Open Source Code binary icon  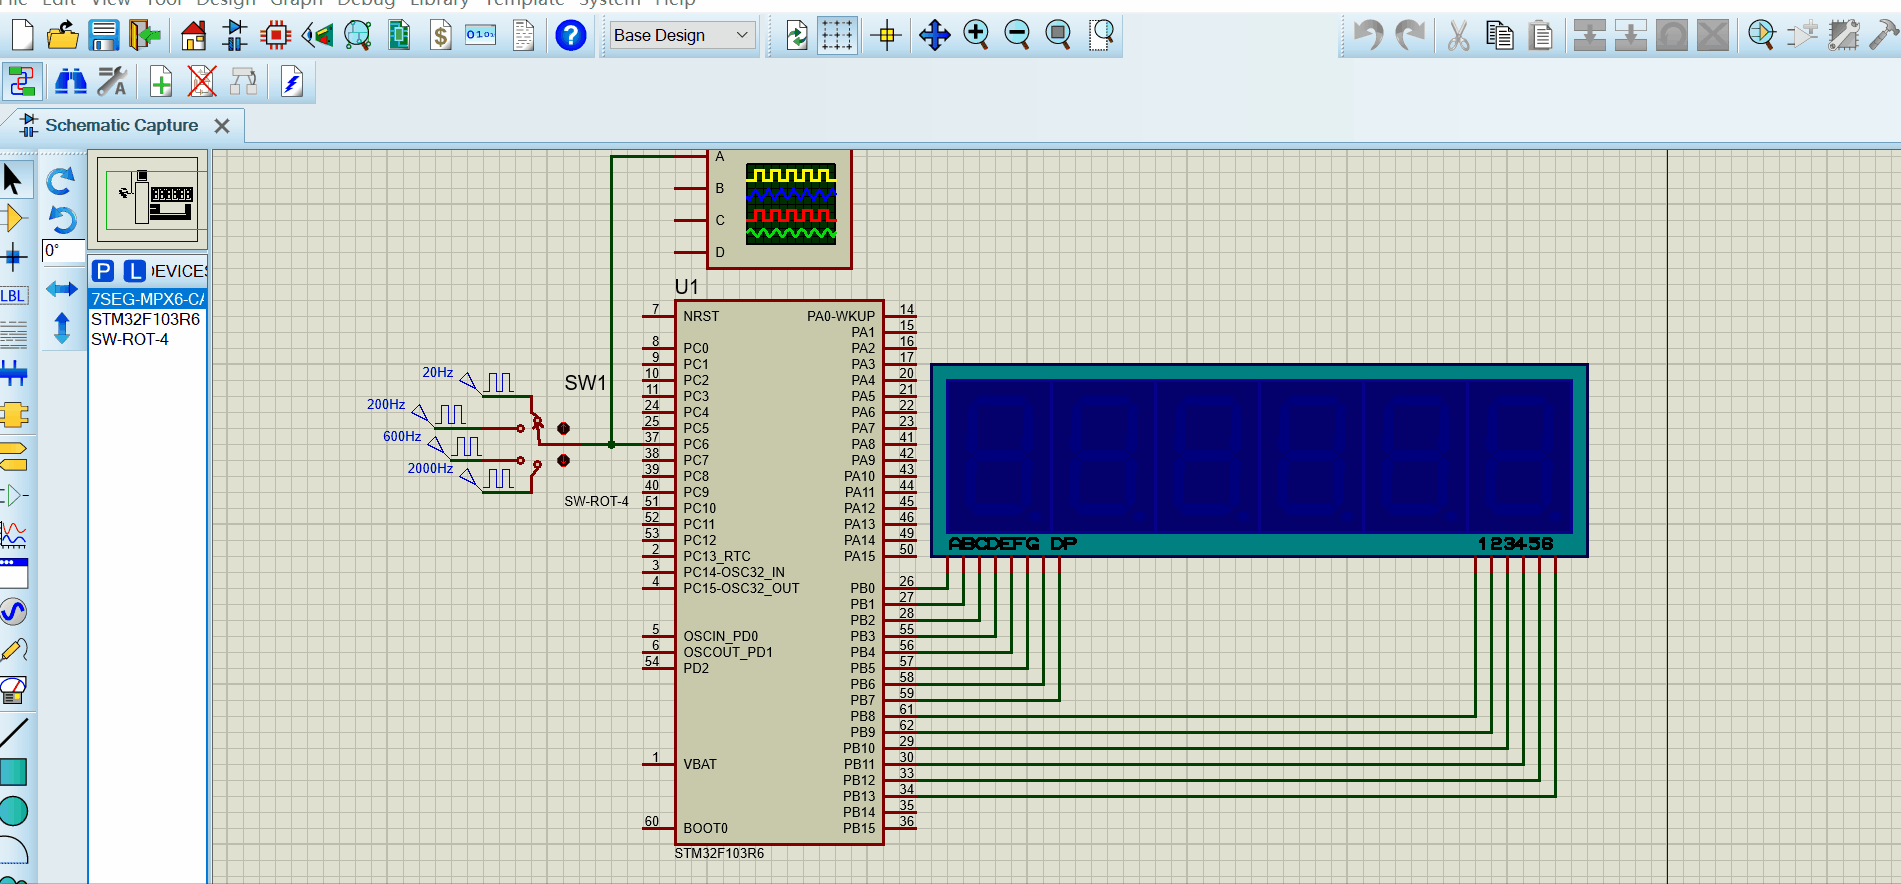click(481, 35)
